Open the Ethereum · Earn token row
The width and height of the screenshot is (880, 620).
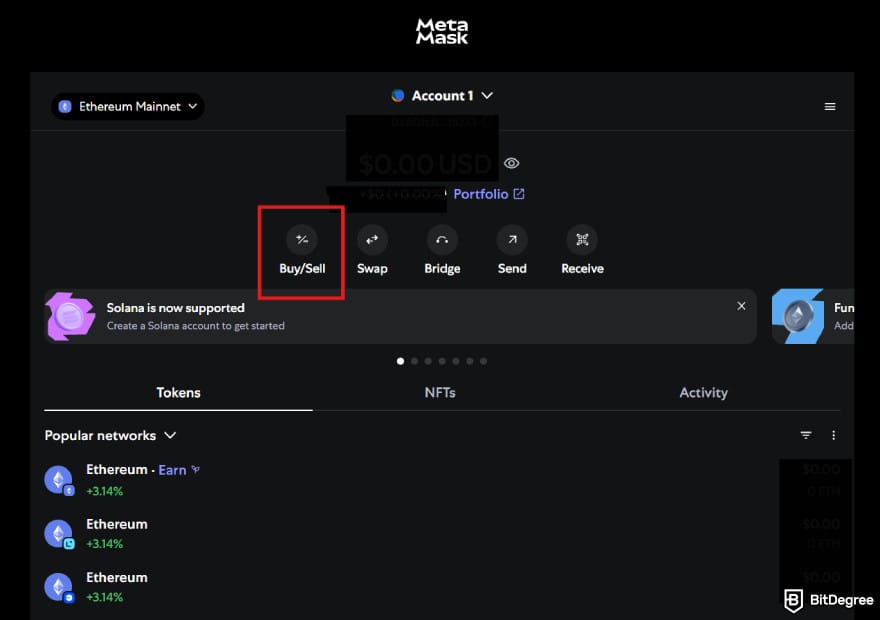(x=442, y=480)
